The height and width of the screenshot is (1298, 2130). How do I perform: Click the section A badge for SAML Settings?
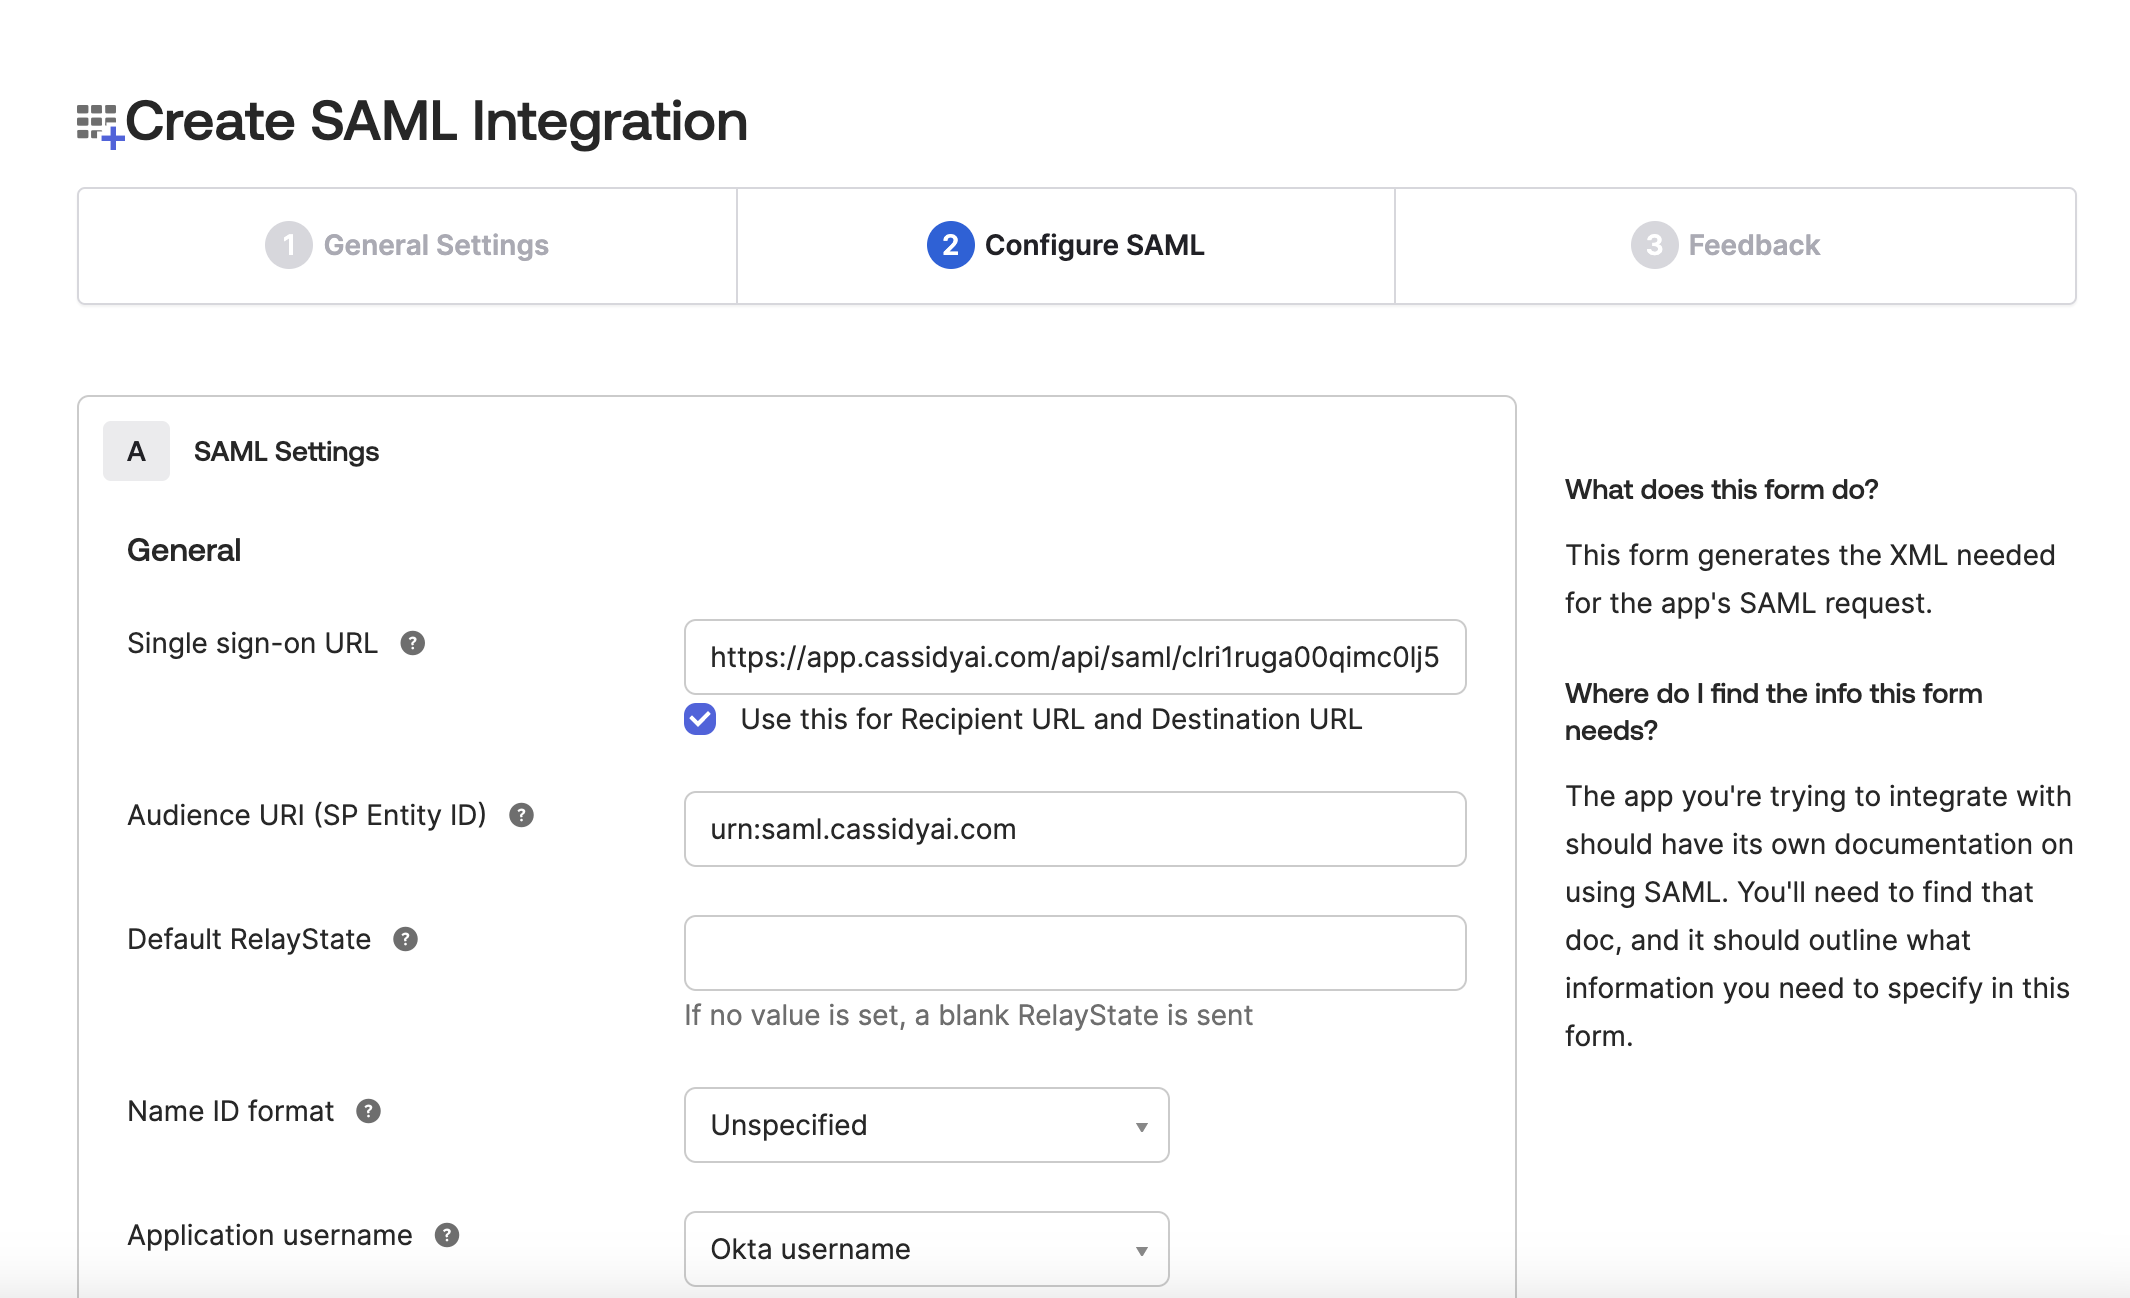pyautogui.click(x=136, y=451)
